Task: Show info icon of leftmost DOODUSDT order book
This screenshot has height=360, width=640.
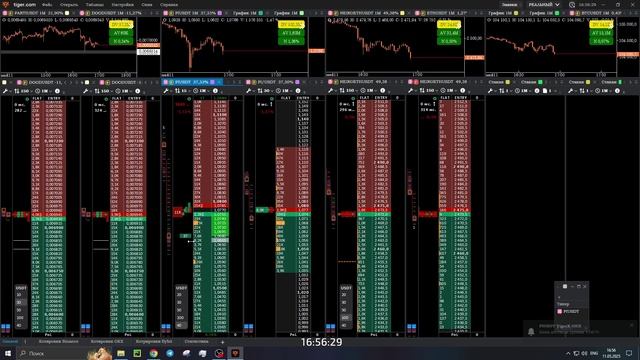Action: coord(57,91)
